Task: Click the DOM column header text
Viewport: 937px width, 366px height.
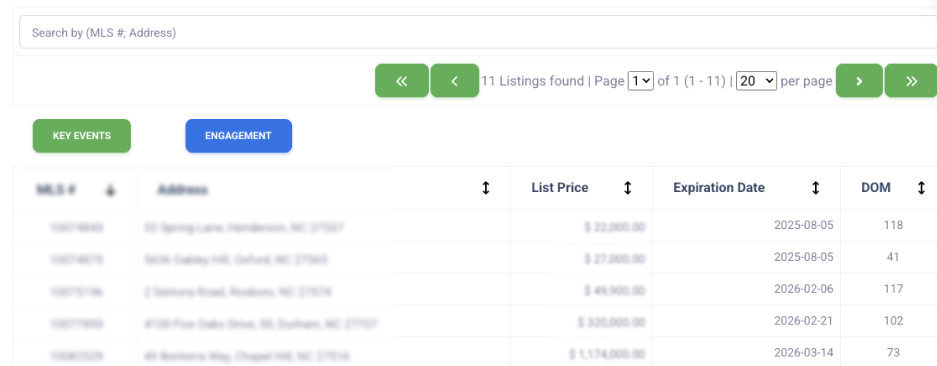Action: pyautogui.click(x=875, y=188)
